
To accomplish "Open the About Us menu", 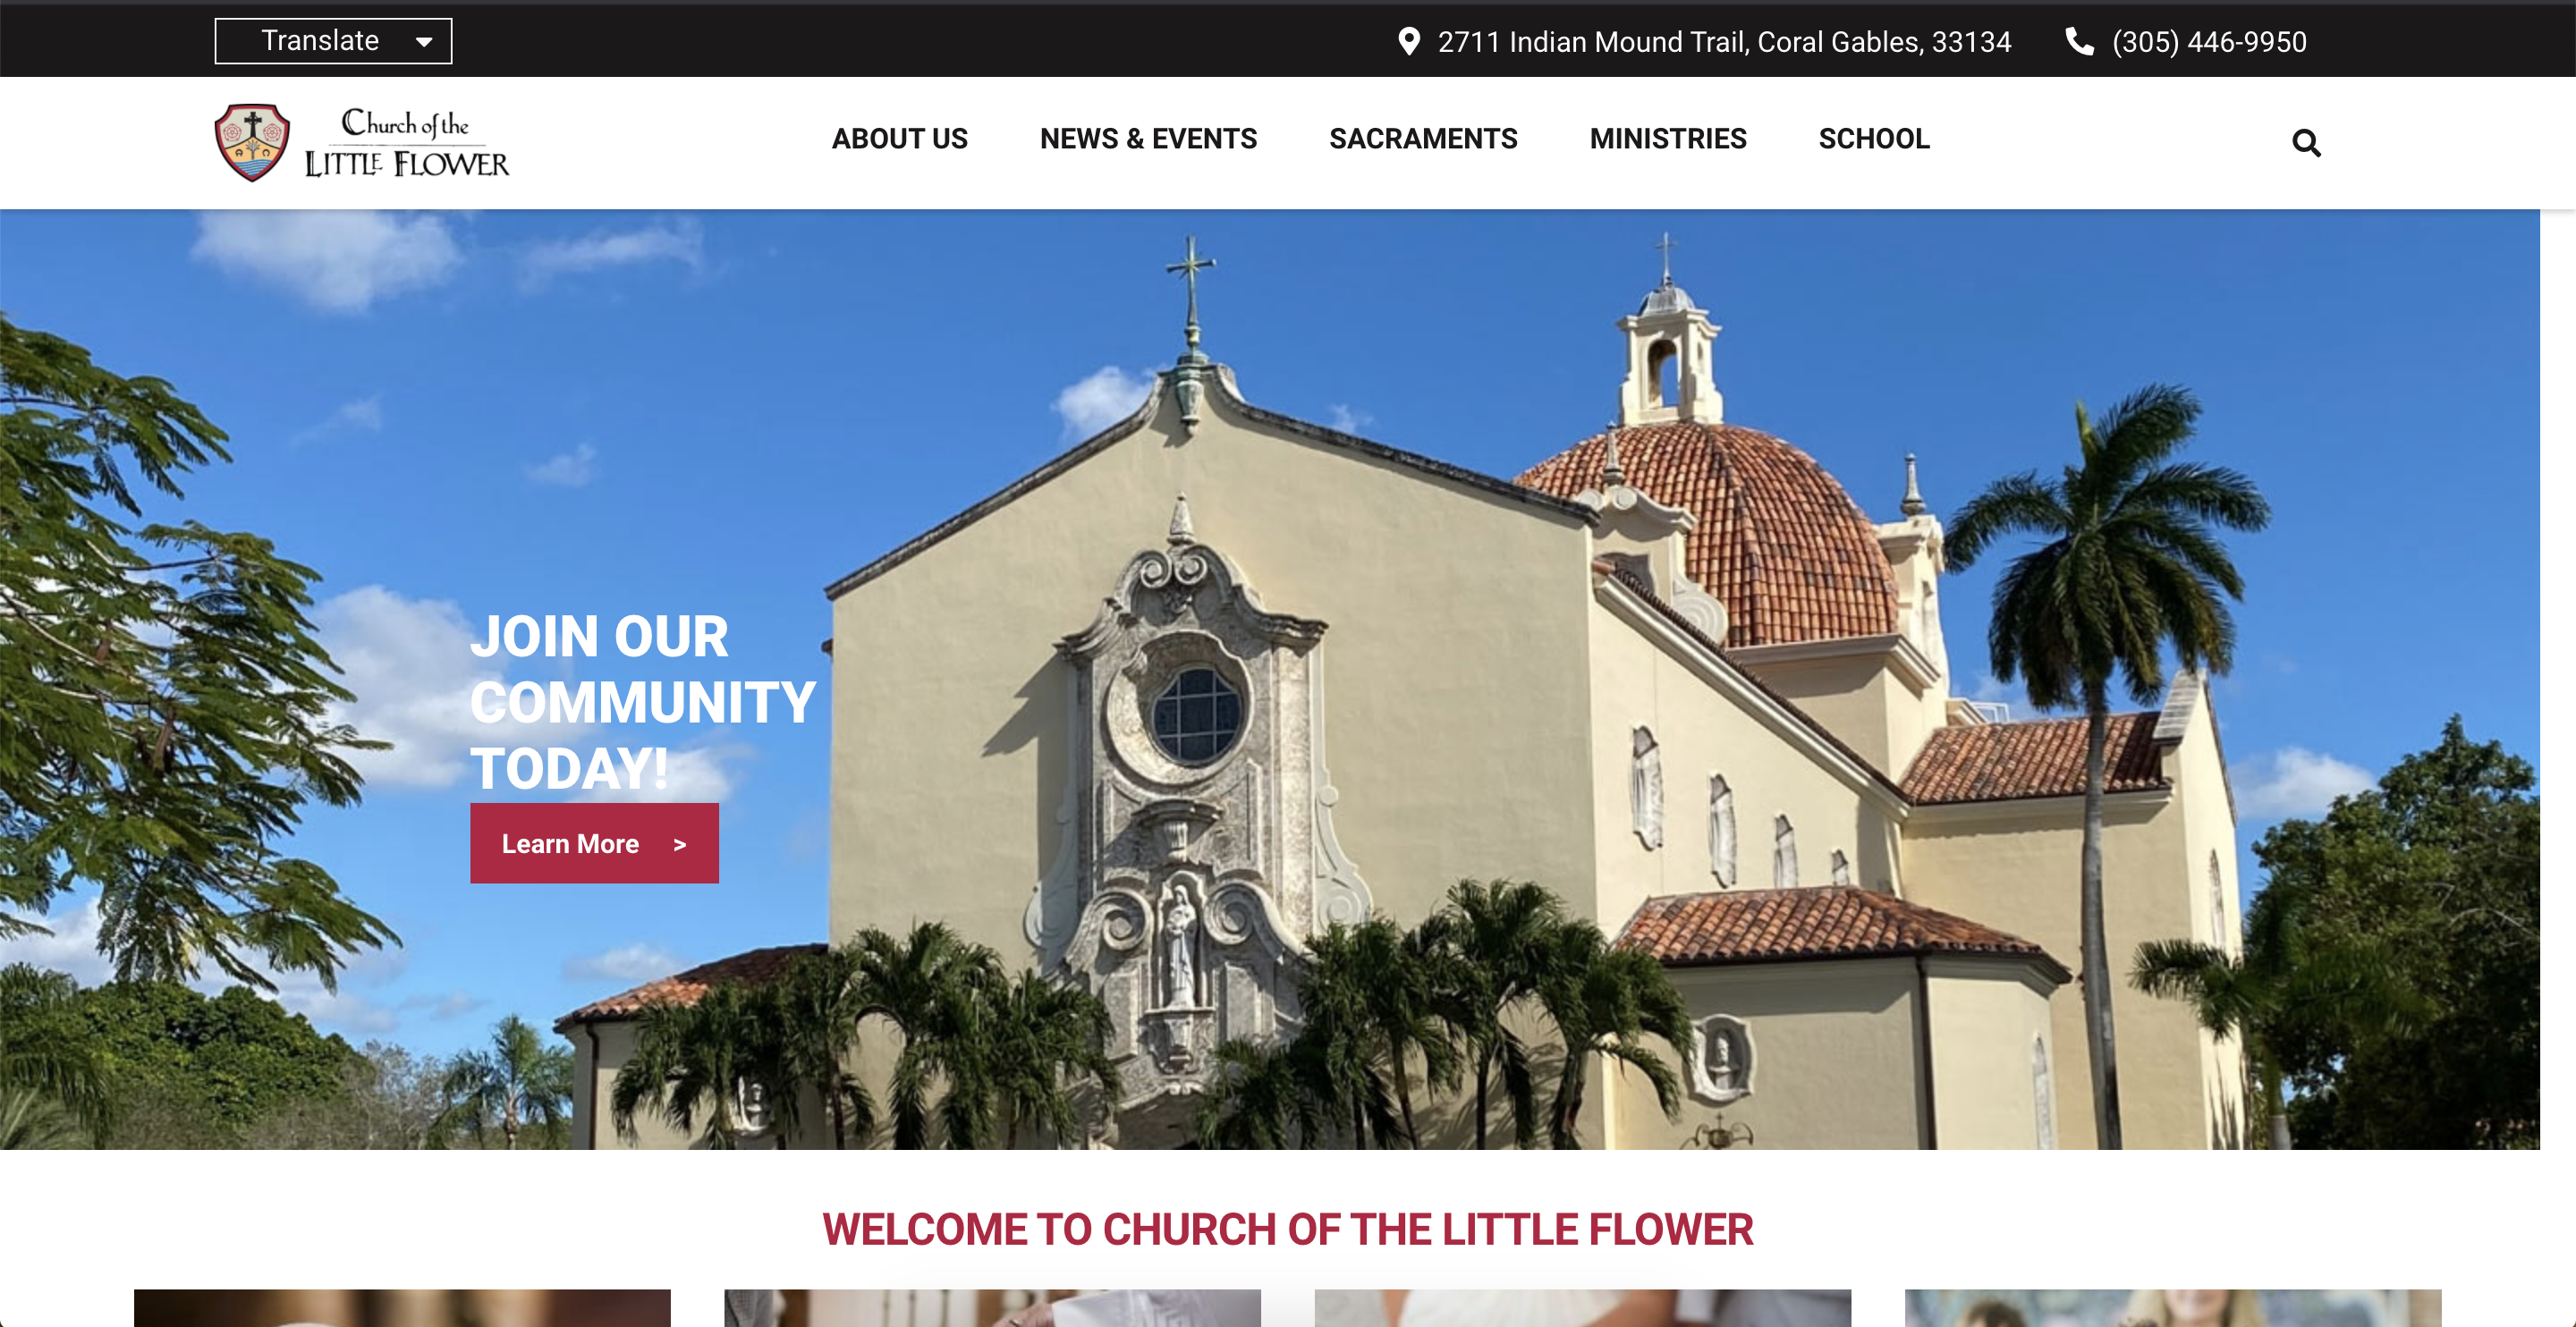I will tap(899, 138).
